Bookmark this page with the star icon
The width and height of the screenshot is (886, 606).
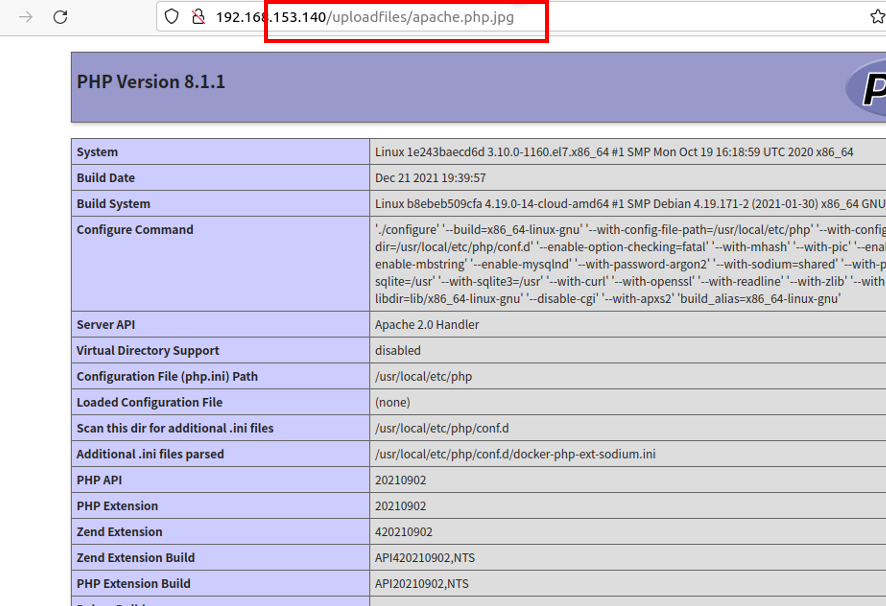tap(877, 17)
